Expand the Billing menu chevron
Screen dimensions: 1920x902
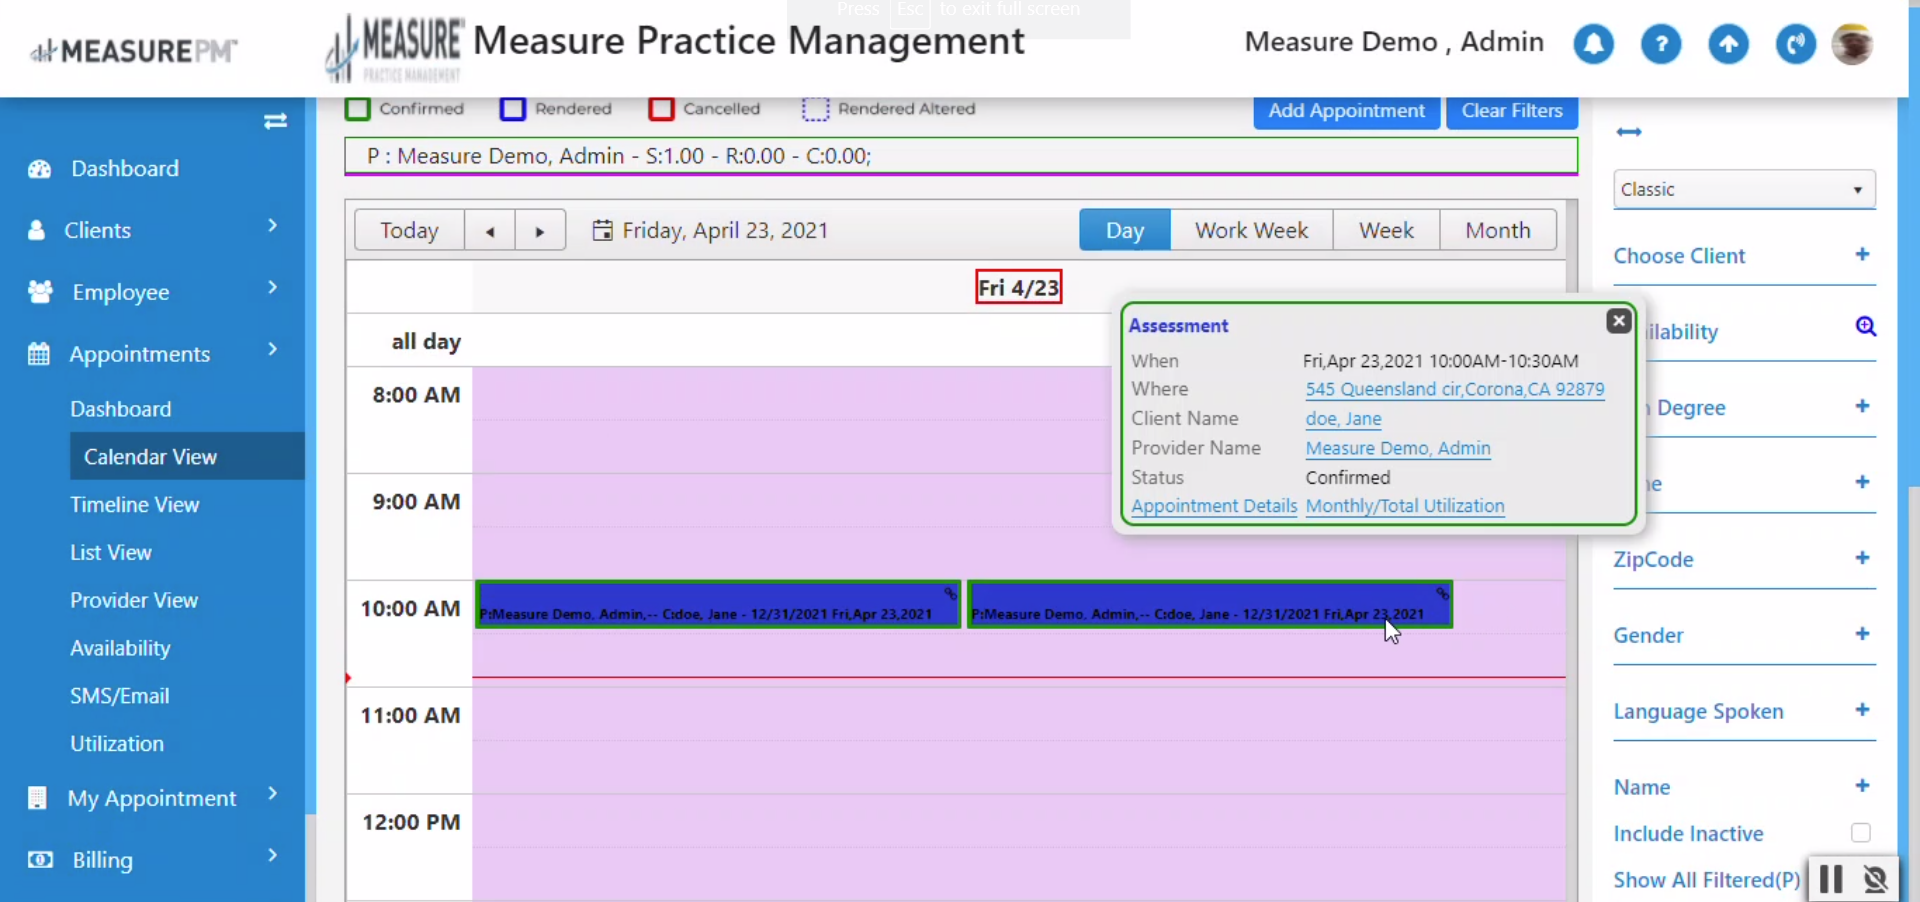(x=272, y=856)
